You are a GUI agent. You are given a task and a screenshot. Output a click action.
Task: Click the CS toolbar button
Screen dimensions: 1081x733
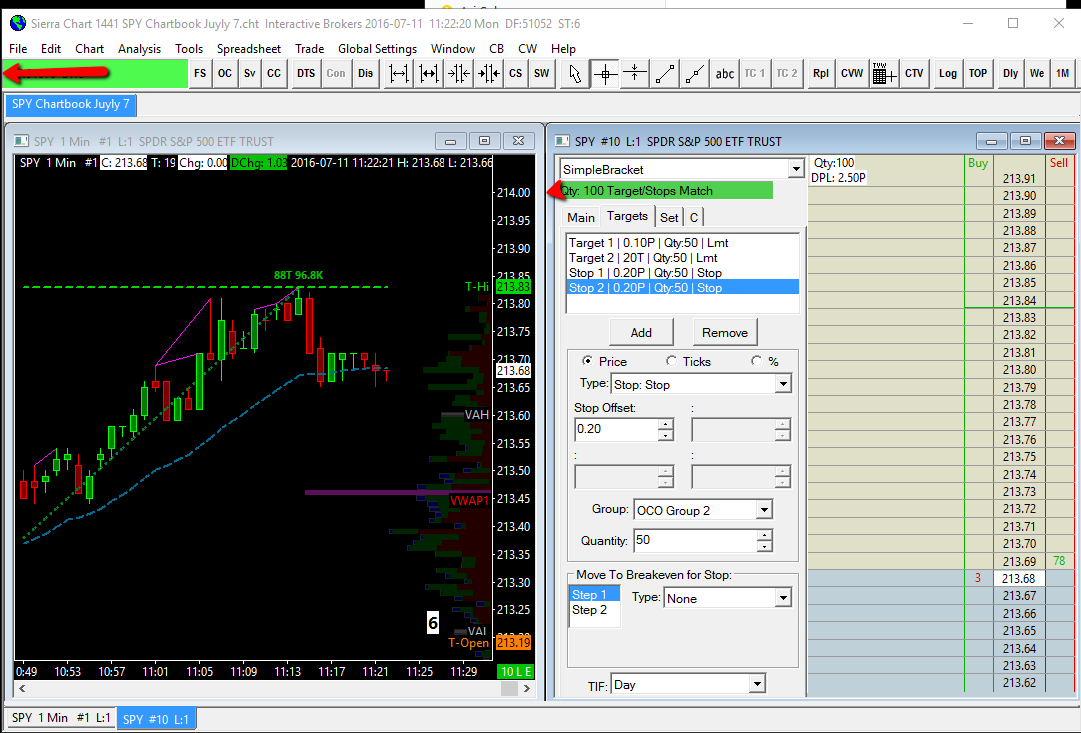[x=516, y=73]
